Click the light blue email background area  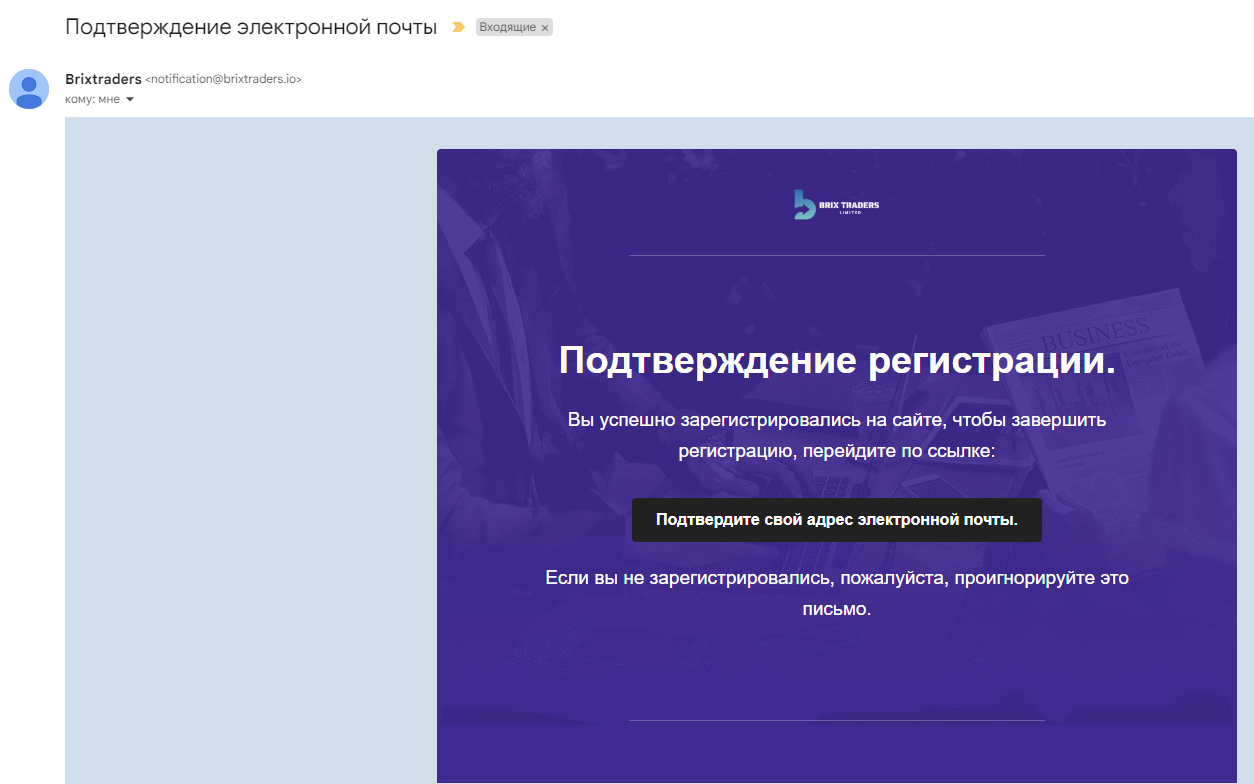pos(250,450)
